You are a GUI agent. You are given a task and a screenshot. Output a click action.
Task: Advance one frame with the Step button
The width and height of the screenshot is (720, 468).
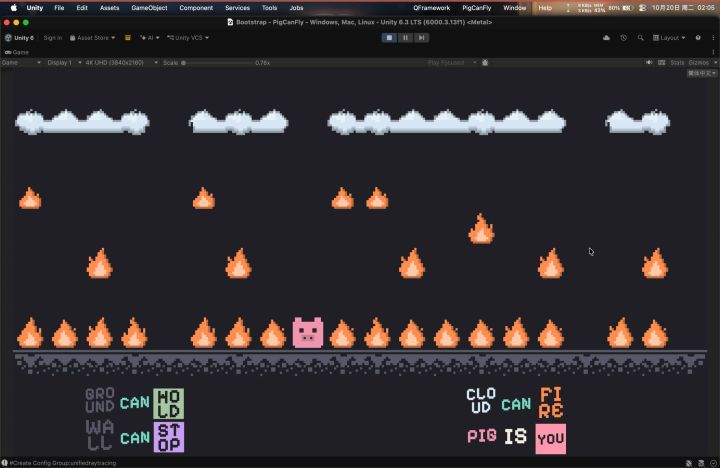[x=421, y=38]
